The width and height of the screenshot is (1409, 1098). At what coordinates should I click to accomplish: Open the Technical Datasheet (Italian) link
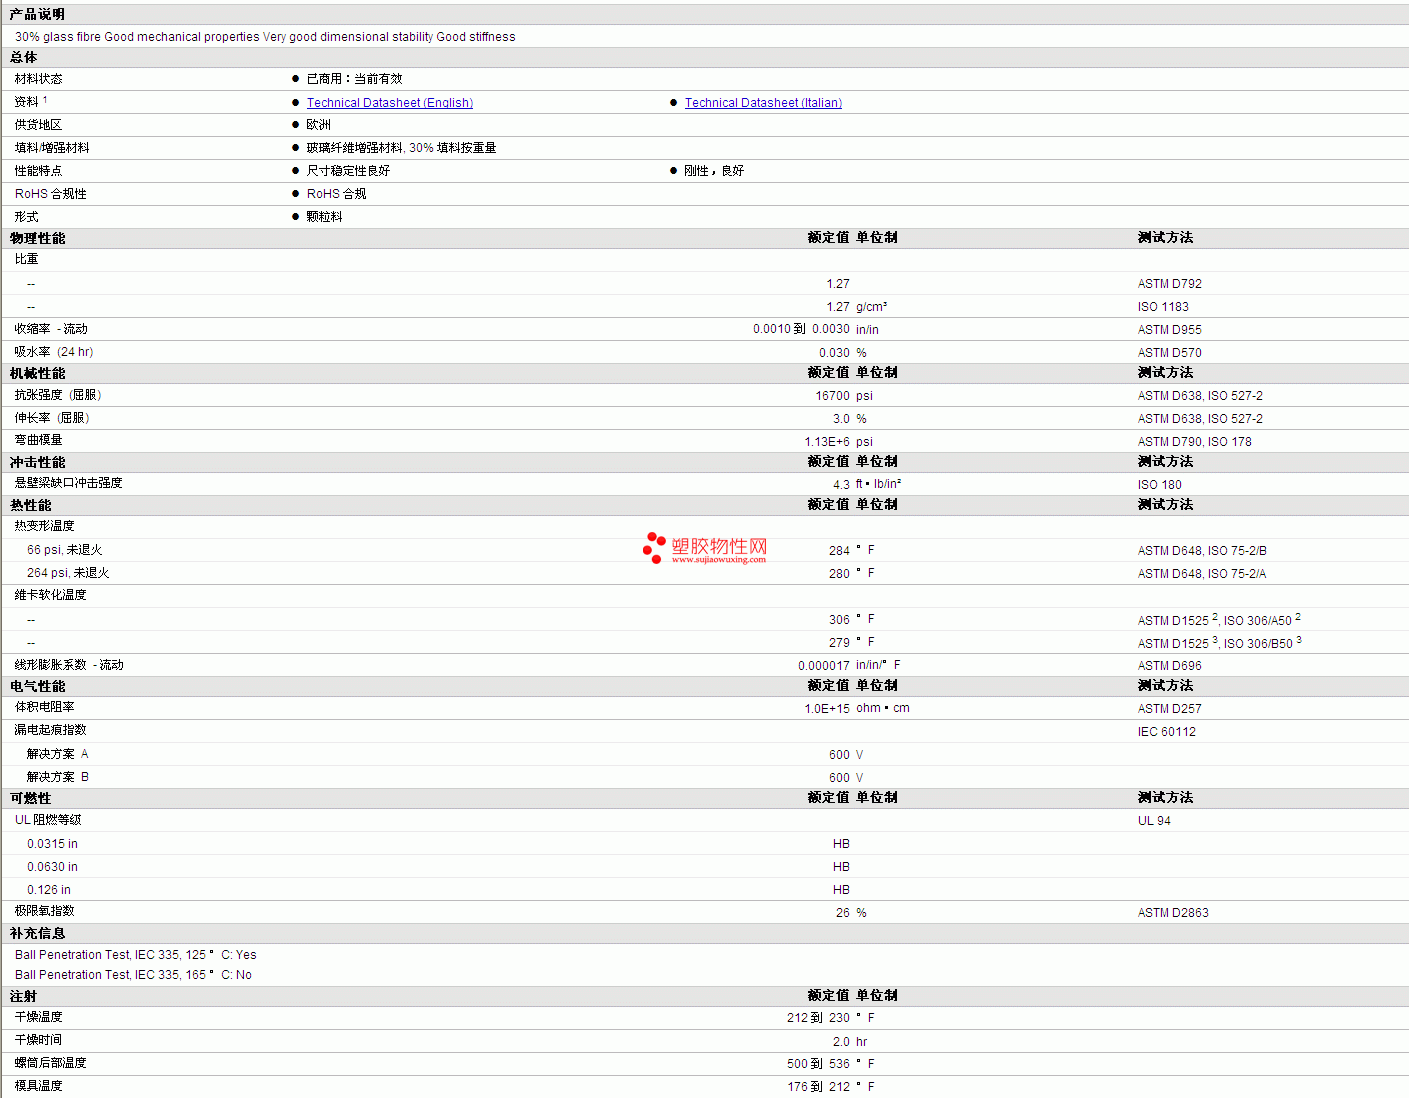point(763,103)
